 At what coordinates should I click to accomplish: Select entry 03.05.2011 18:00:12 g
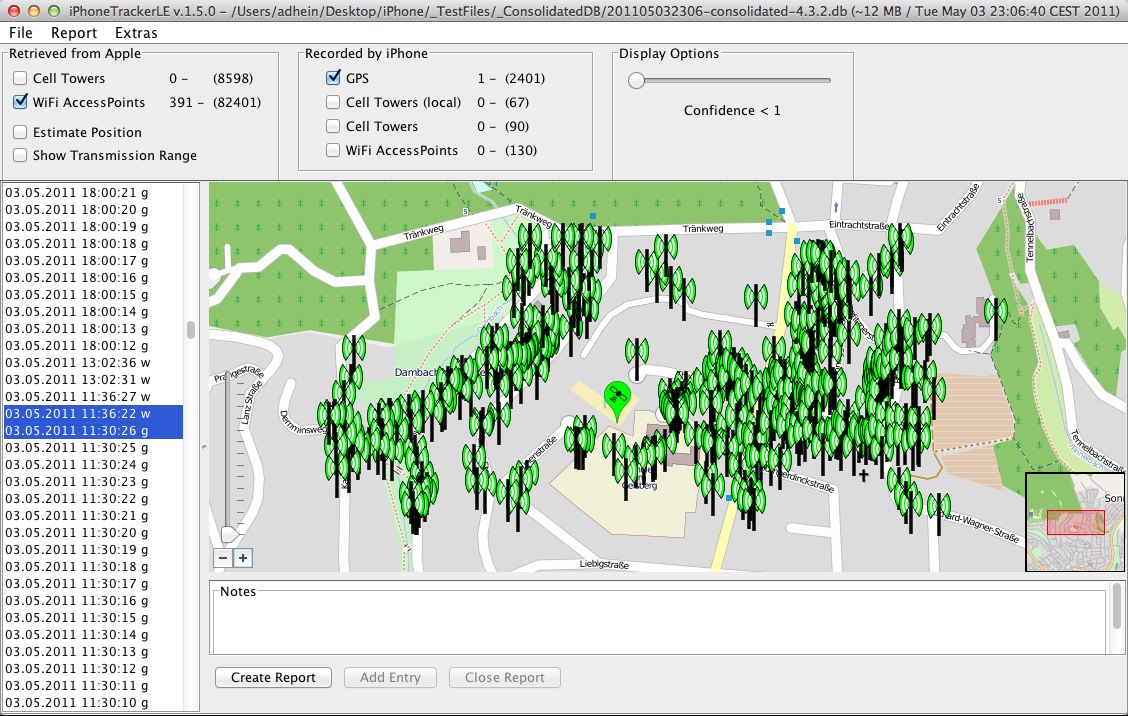94,345
